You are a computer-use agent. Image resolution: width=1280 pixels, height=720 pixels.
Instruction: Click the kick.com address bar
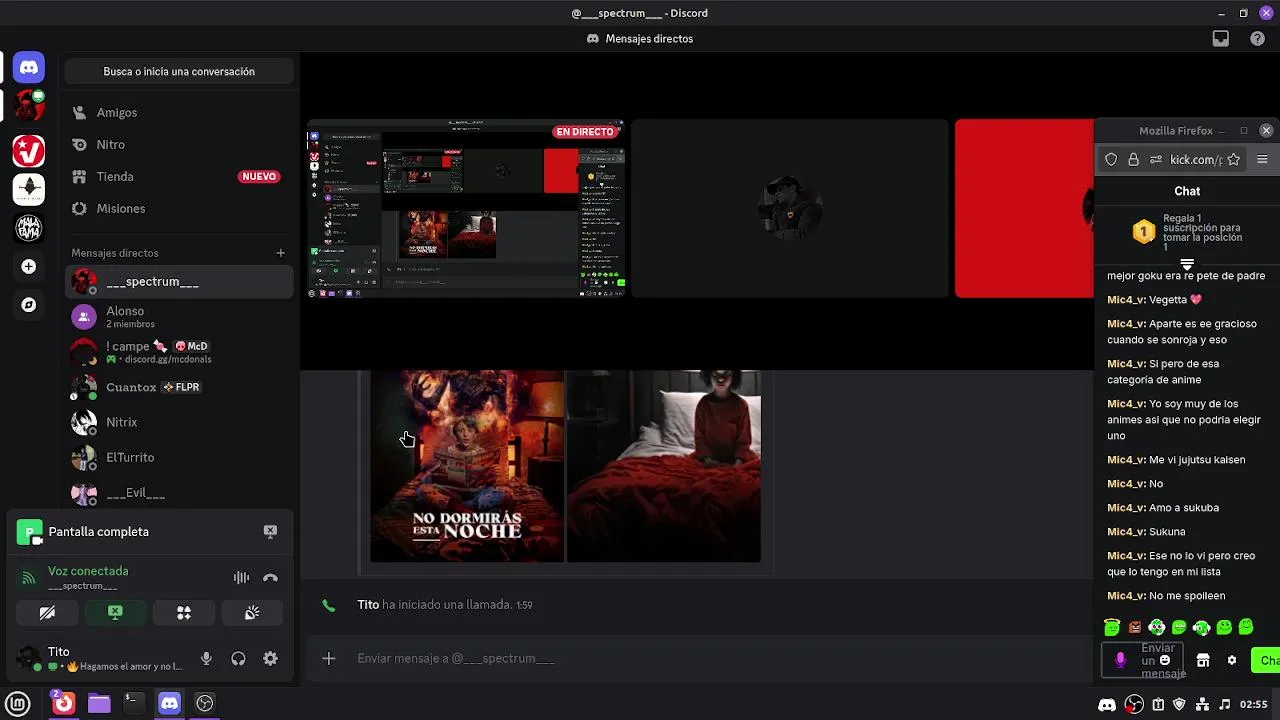click(1196, 160)
